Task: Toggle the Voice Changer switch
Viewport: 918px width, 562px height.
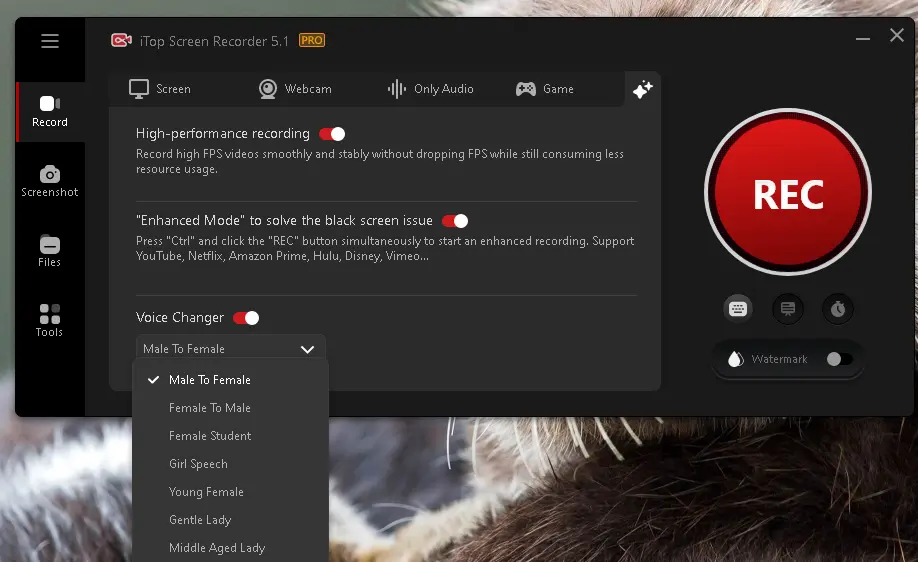Action: click(246, 318)
